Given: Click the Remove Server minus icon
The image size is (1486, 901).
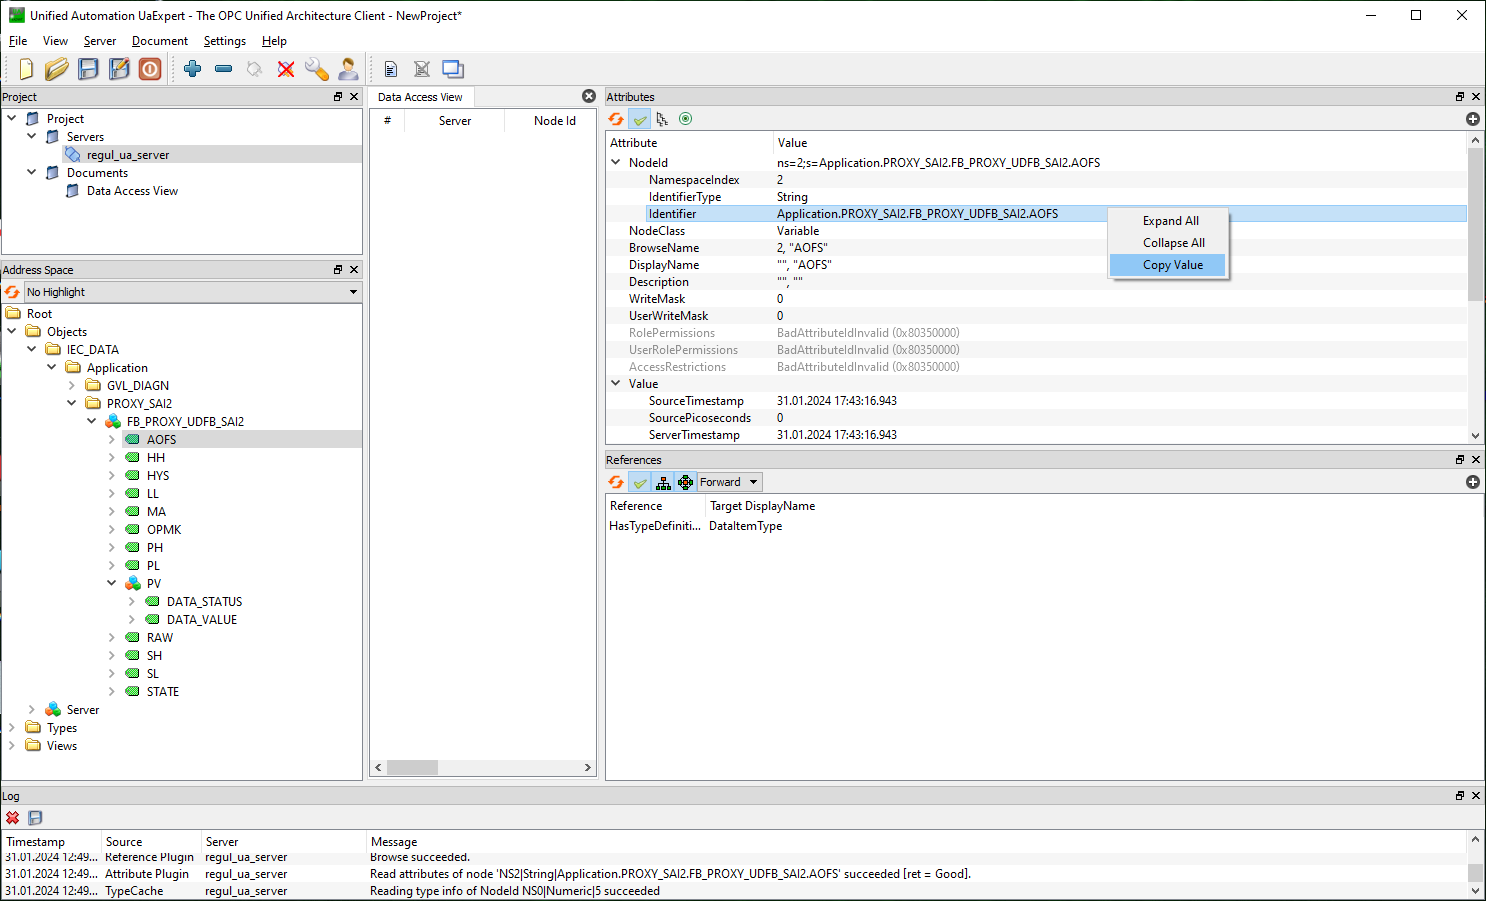Looking at the screenshot, I should click(x=224, y=69).
